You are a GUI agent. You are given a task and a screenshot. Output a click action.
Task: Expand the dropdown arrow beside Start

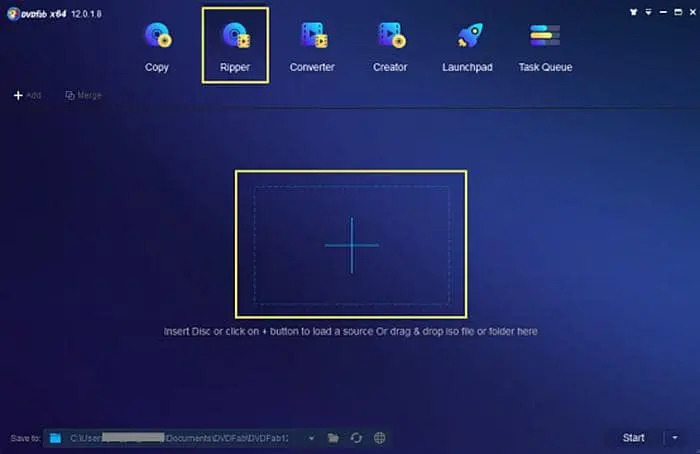[x=675, y=438]
